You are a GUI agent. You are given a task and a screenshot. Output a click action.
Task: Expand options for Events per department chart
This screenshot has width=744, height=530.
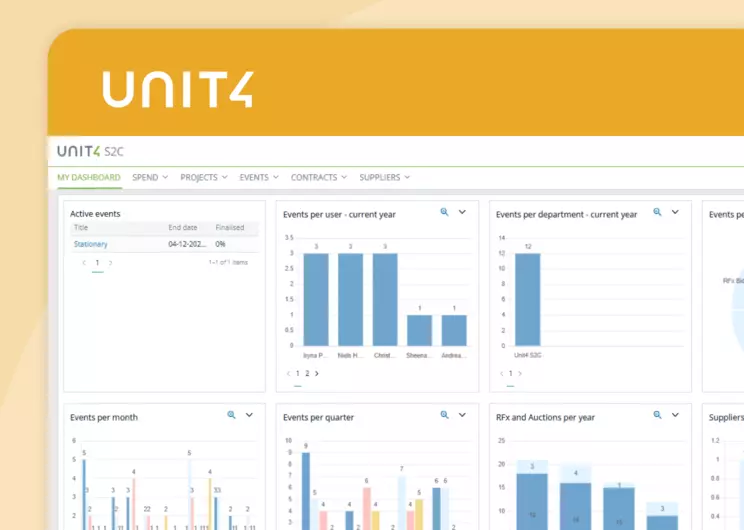(675, 212)
